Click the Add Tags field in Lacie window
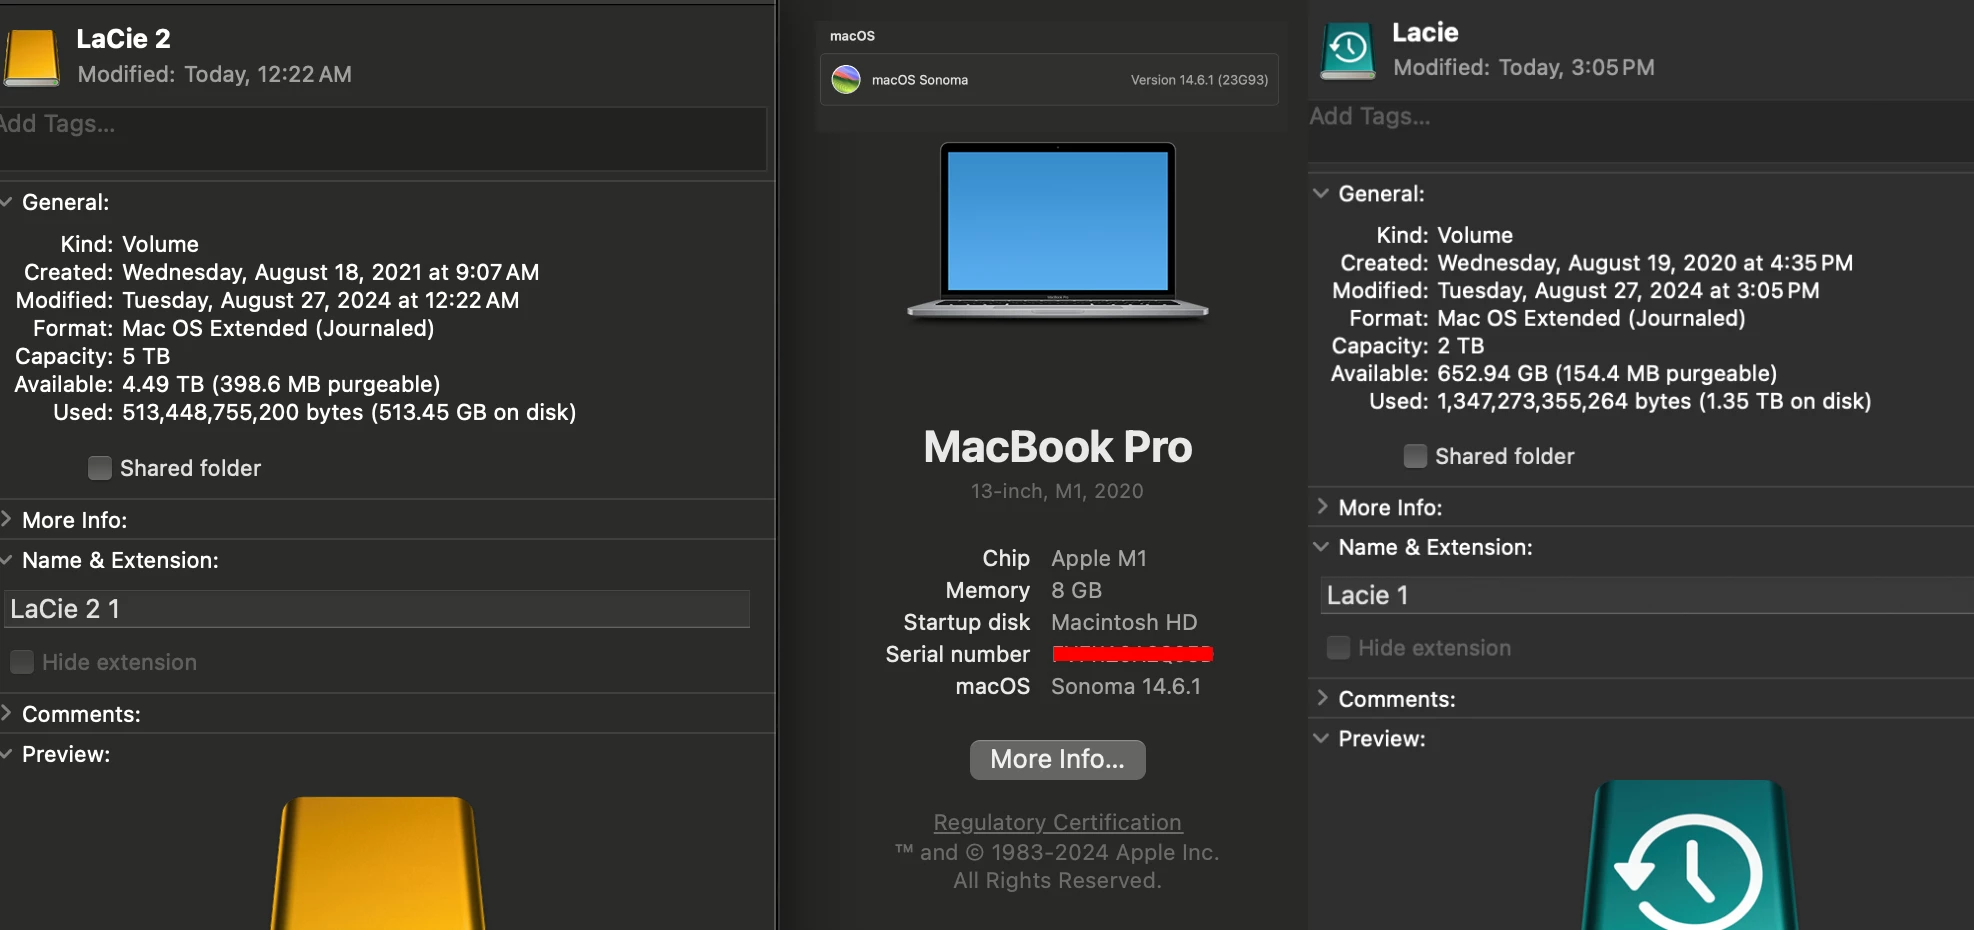Screen dimensions: 1974x930 tap(1641, 130)
